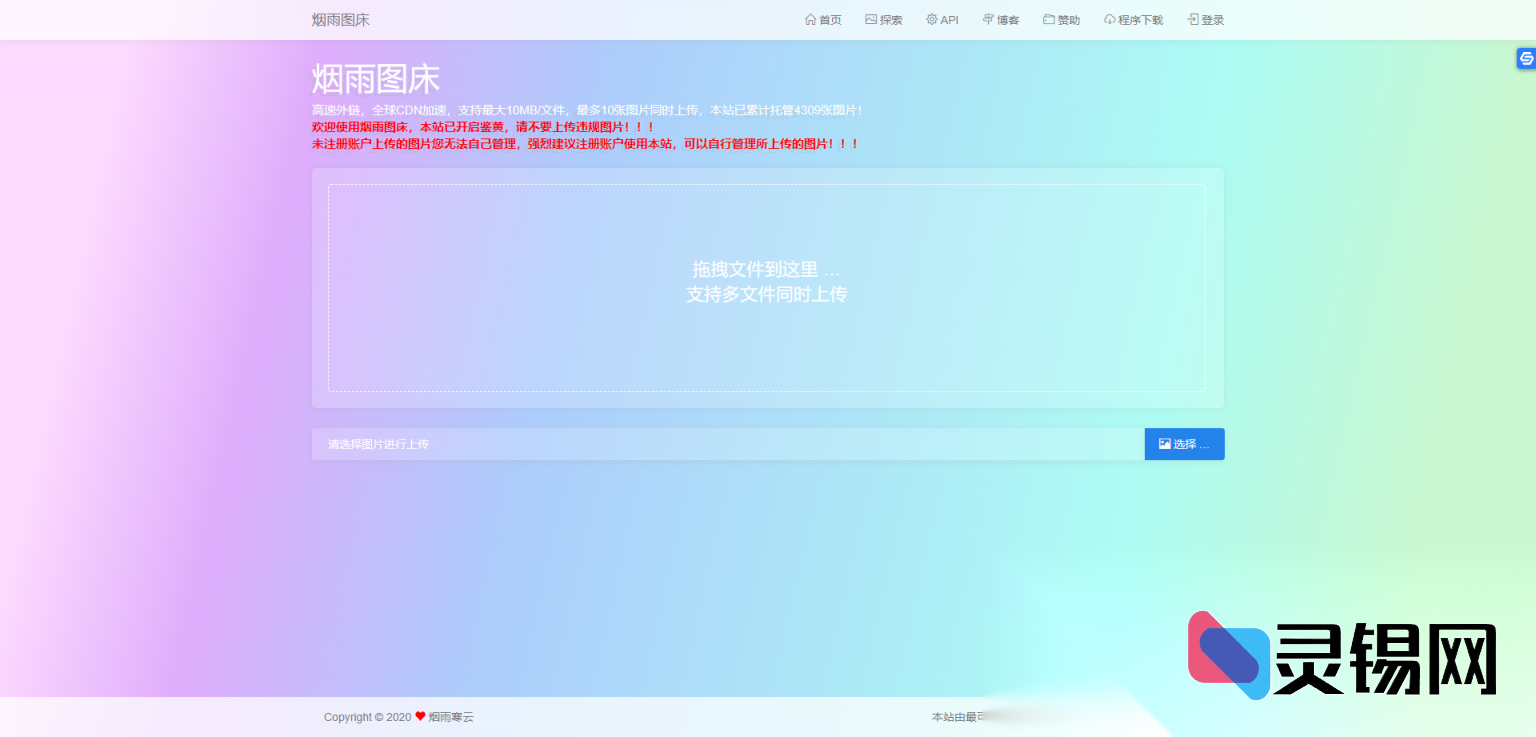Click the 选择 upload button

1184,443
